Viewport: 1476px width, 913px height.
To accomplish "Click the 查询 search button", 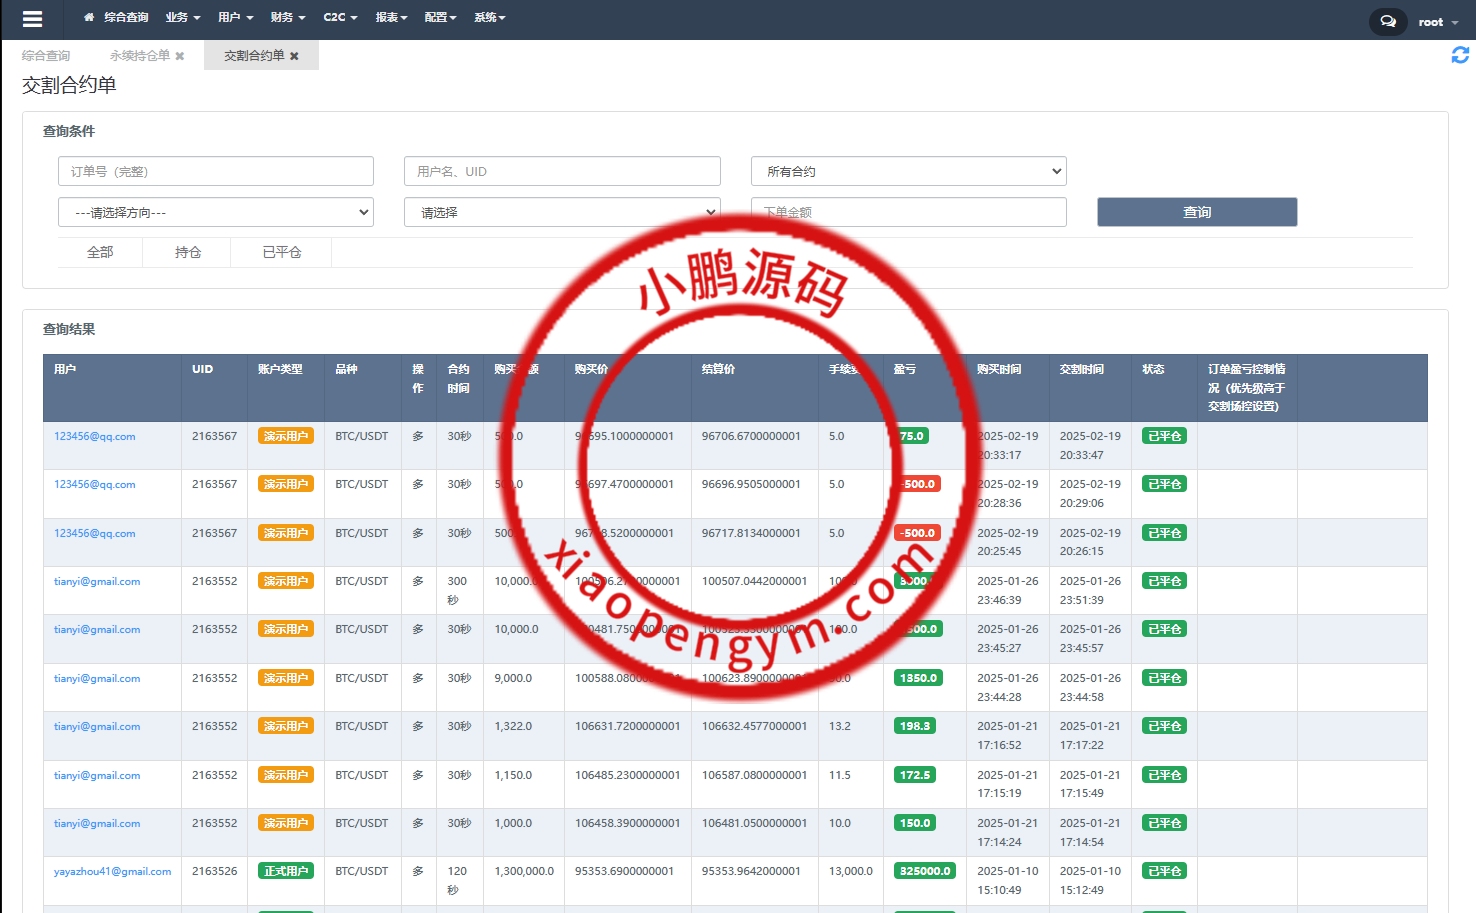I will coord(1196,212).
